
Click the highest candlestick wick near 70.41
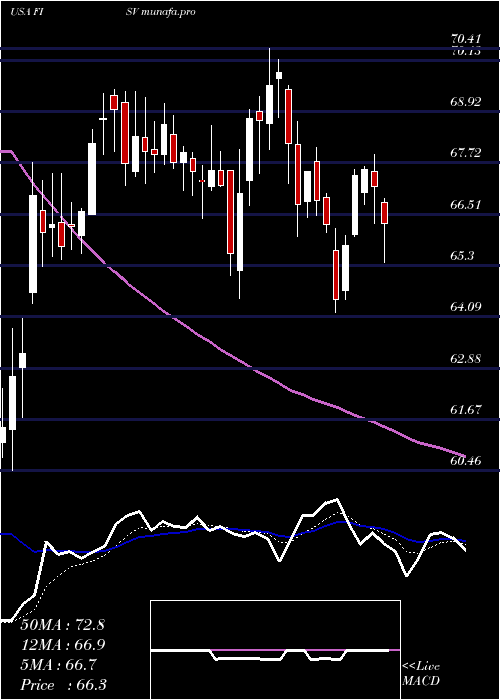(x=270, y=98)
